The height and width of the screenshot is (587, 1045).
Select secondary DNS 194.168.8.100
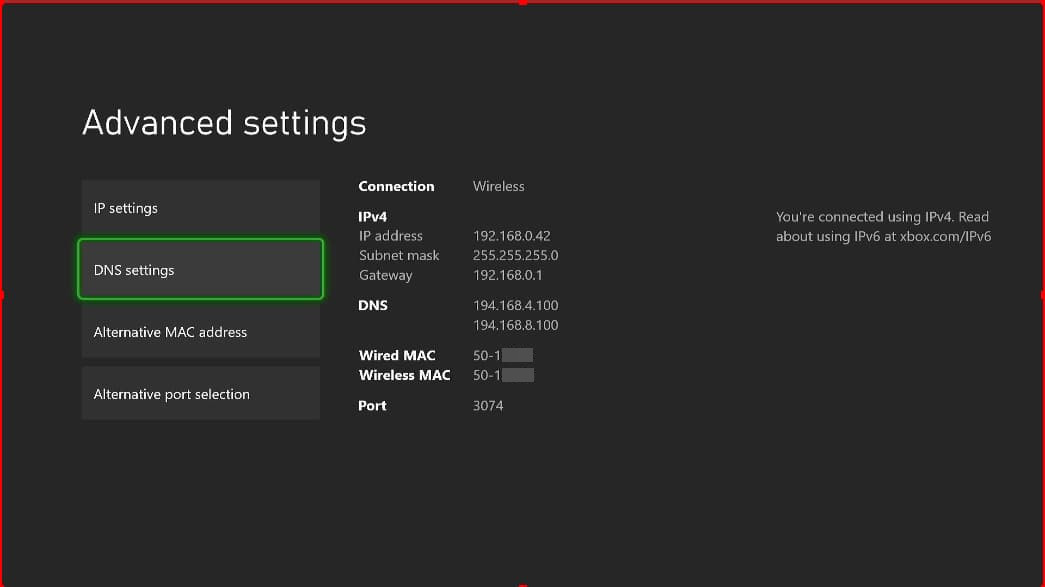[515, 325]
